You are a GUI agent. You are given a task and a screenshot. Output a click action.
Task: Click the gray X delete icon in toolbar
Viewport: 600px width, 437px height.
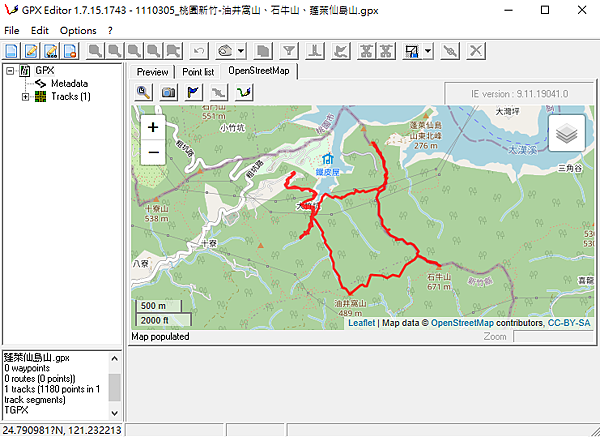click(x=476, y=51)
